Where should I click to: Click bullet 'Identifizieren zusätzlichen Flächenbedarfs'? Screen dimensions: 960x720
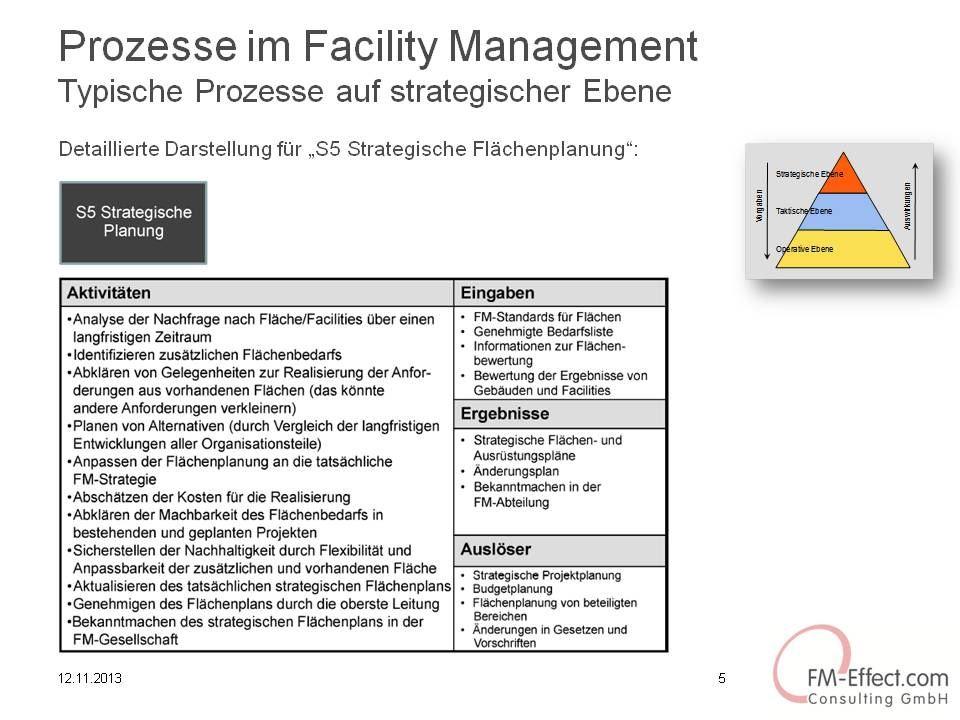[204, 354]
